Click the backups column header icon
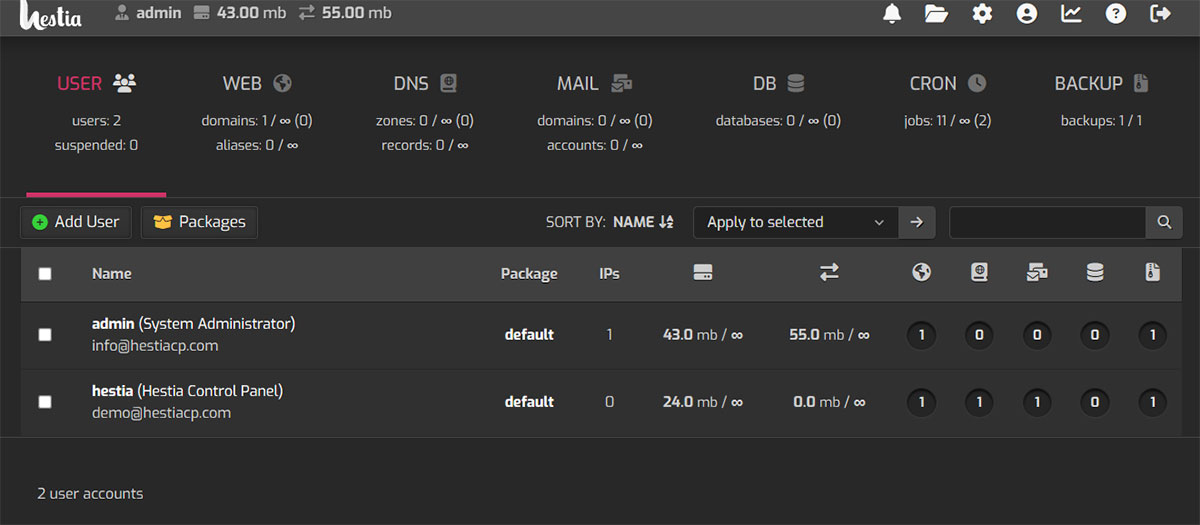 [x=1153, y=272]
